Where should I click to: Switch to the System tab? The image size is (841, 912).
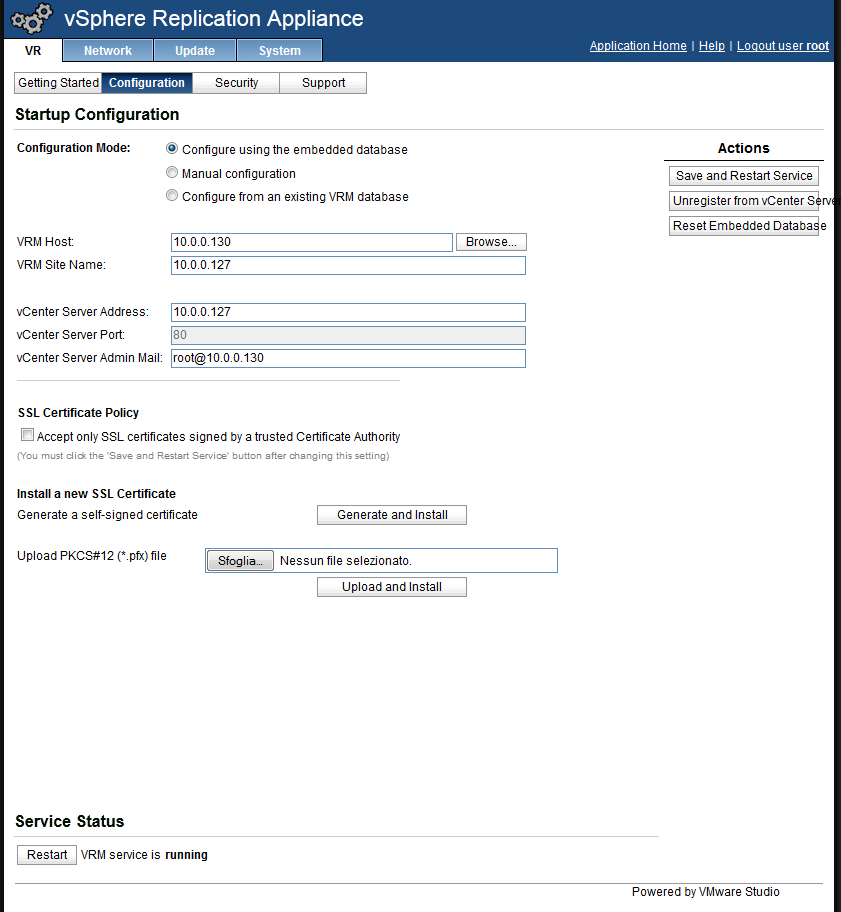(x=278, y=50)
